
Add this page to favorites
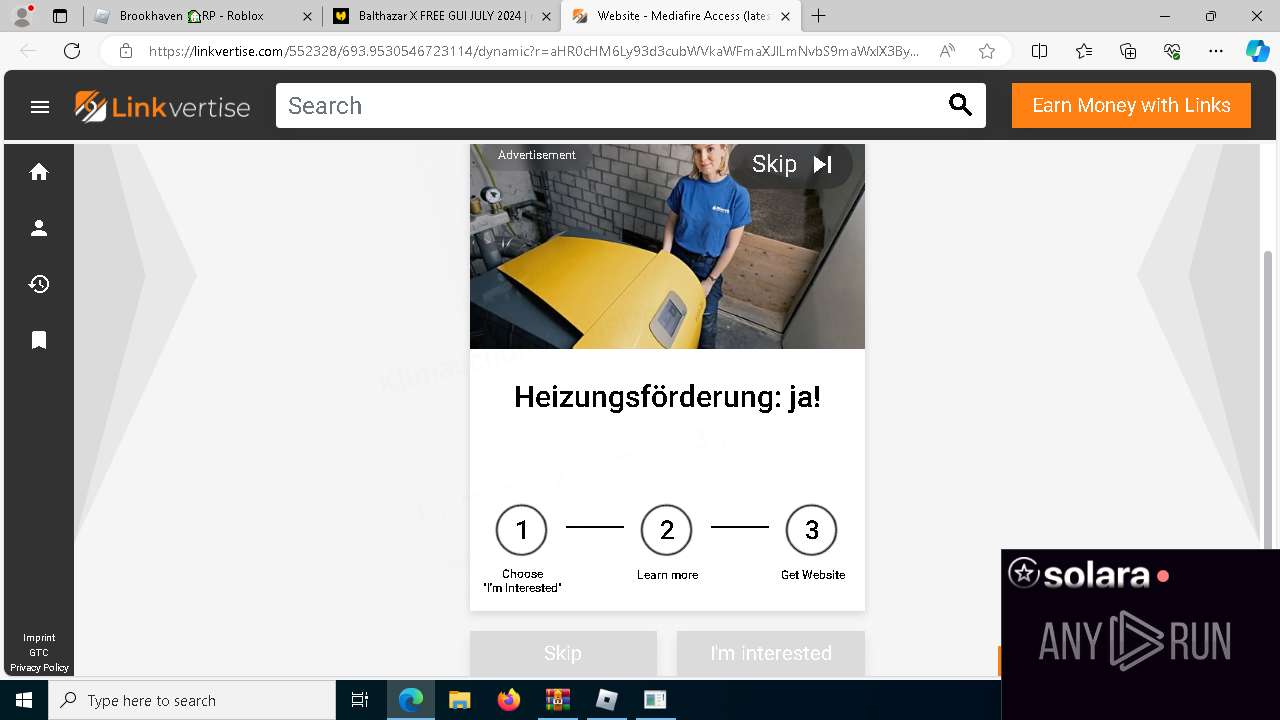click(987, 51)
